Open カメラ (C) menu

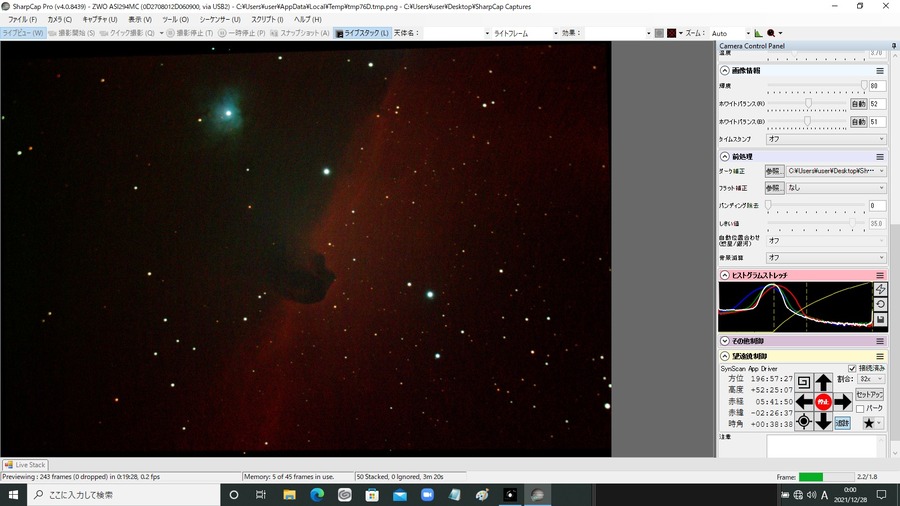(60, 20)
